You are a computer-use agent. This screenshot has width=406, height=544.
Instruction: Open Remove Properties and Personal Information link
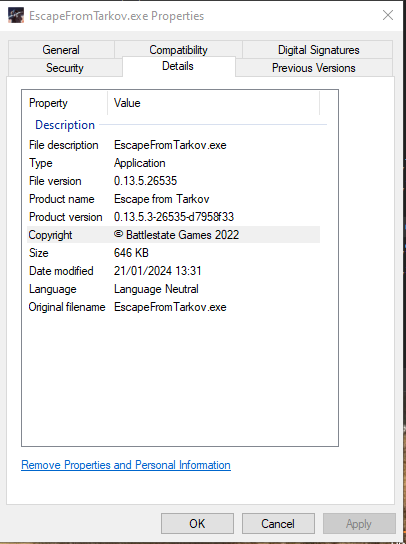pyautogui.click(x=126, y=465)
